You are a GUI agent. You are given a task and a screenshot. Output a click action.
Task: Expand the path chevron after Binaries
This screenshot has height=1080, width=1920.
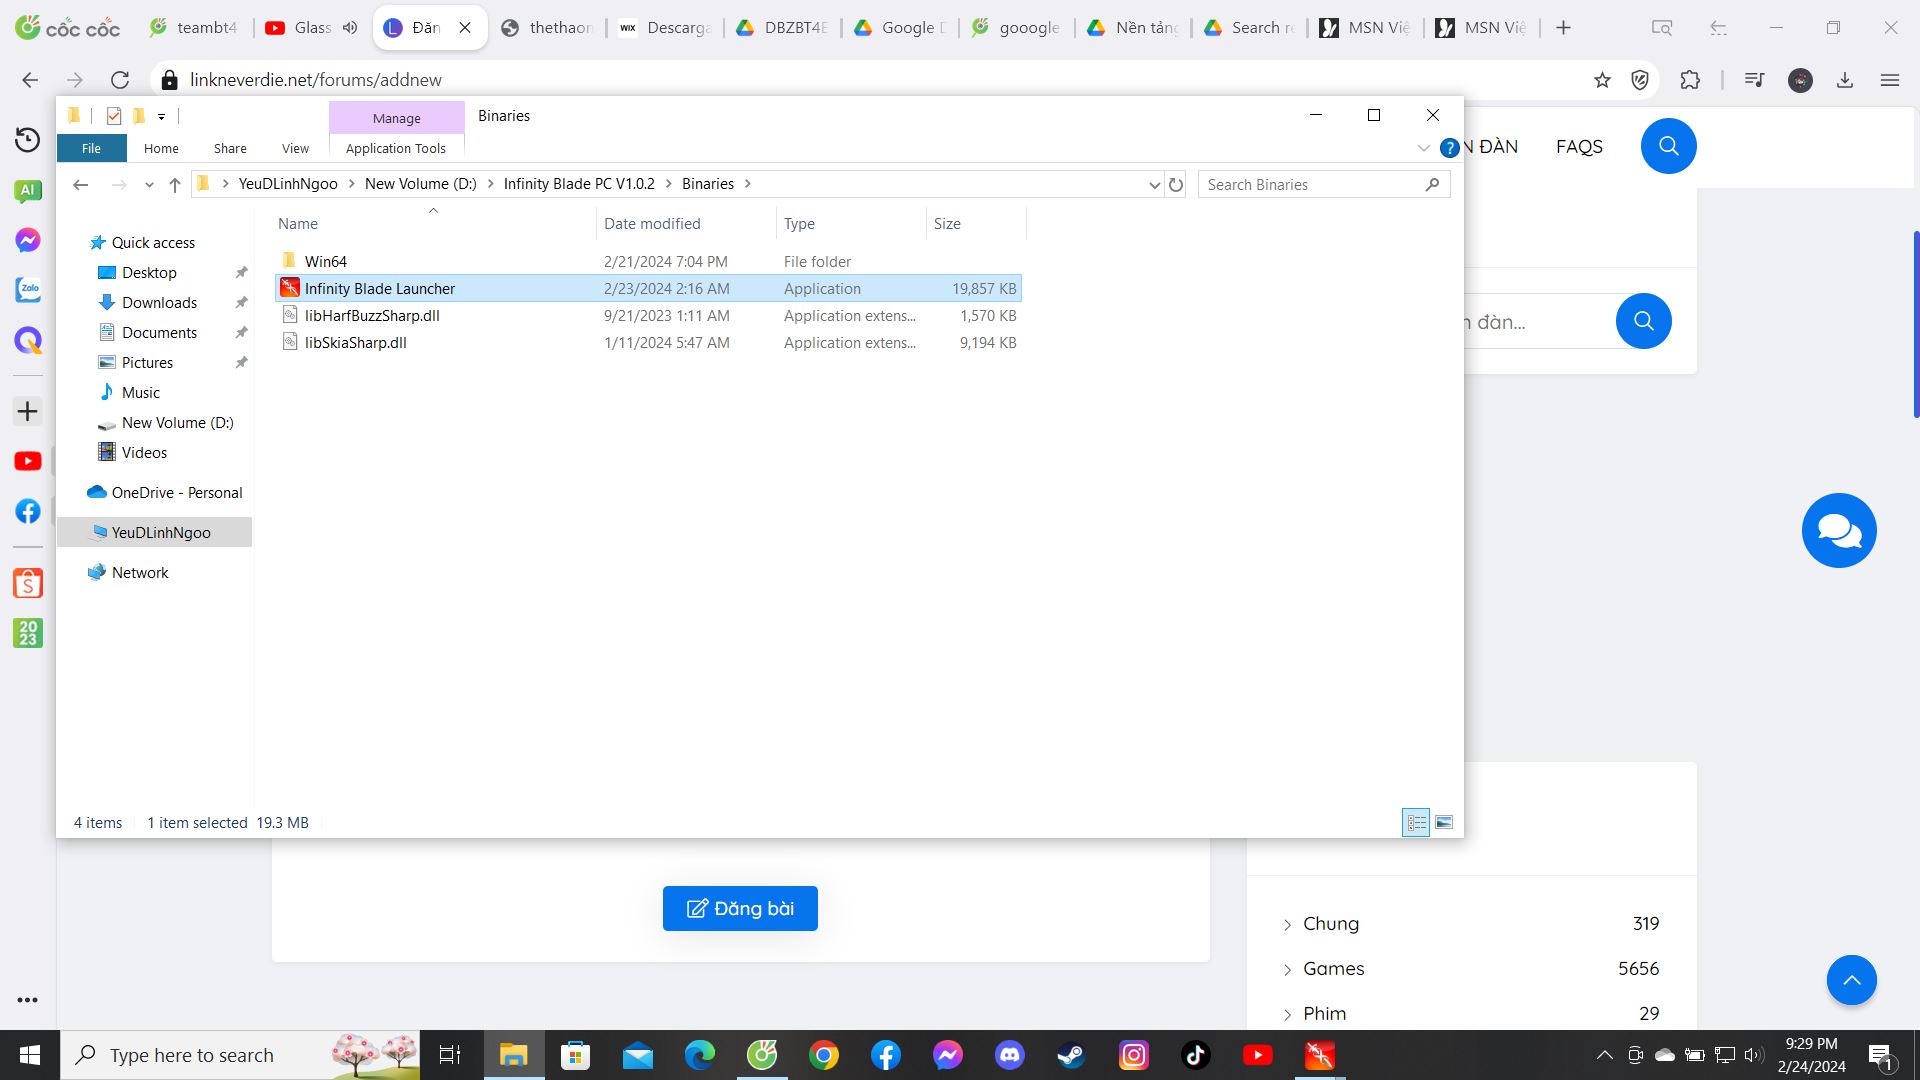click(748, 184)
